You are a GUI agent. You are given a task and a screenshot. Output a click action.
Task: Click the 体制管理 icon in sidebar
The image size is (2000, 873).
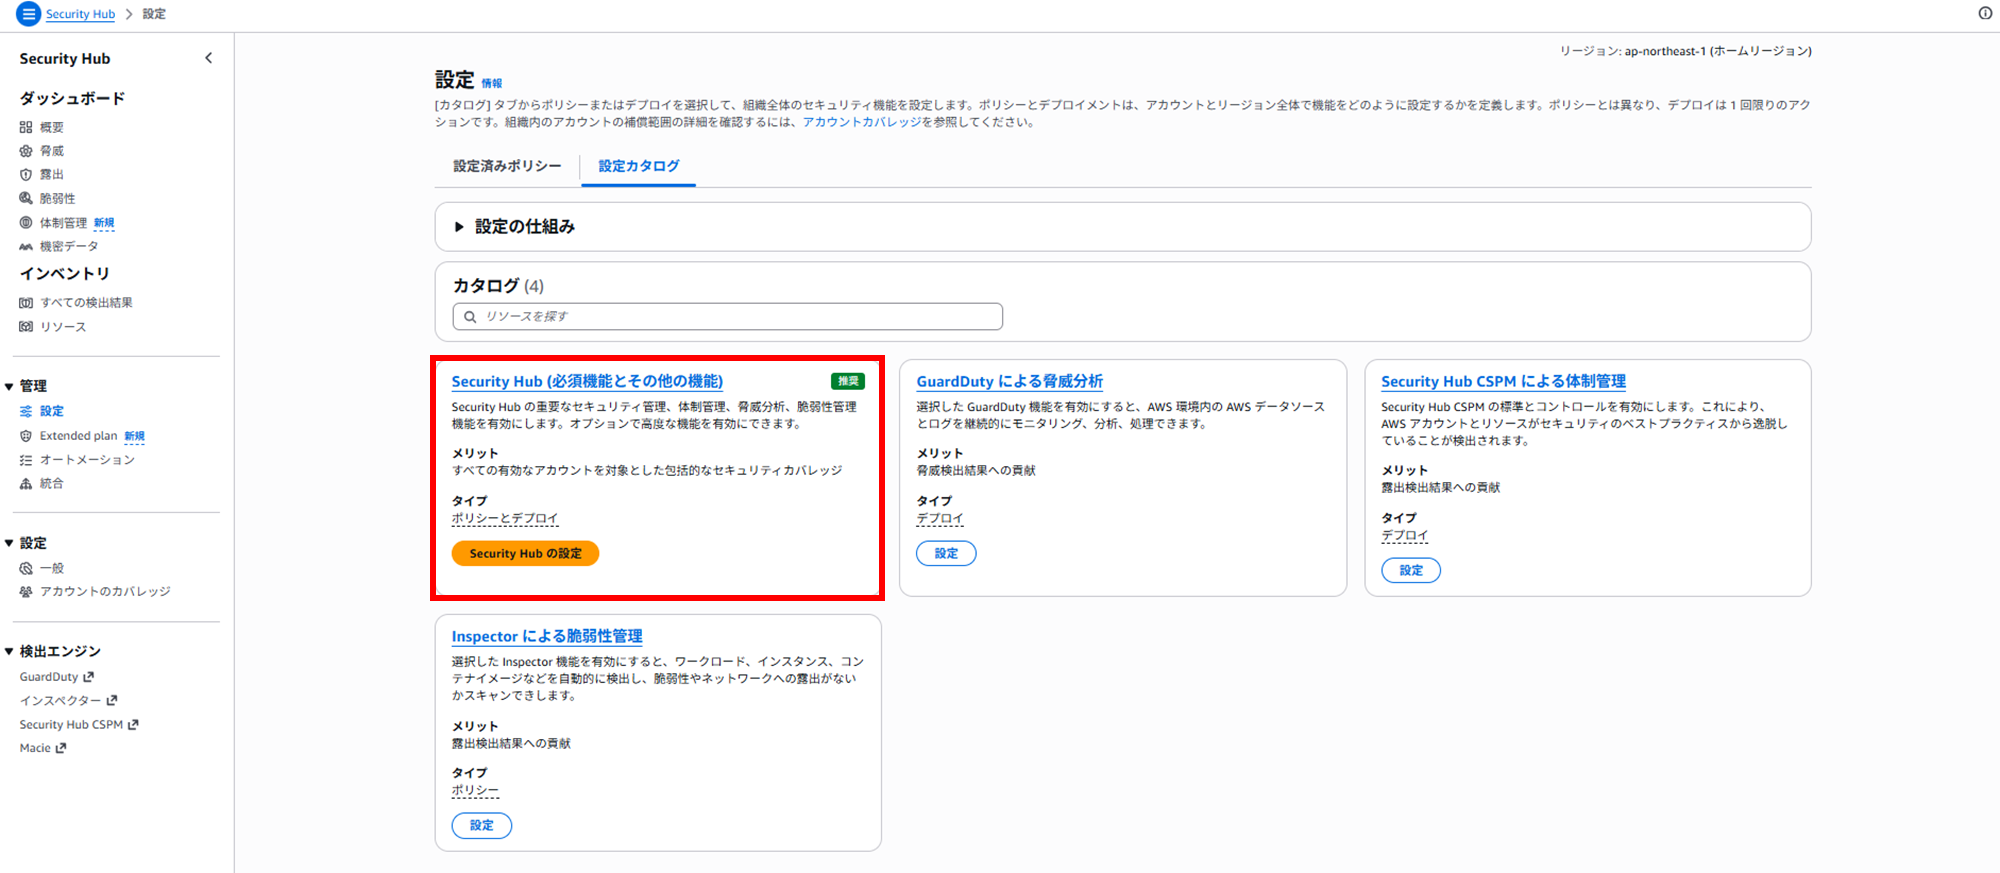point(26,223)
